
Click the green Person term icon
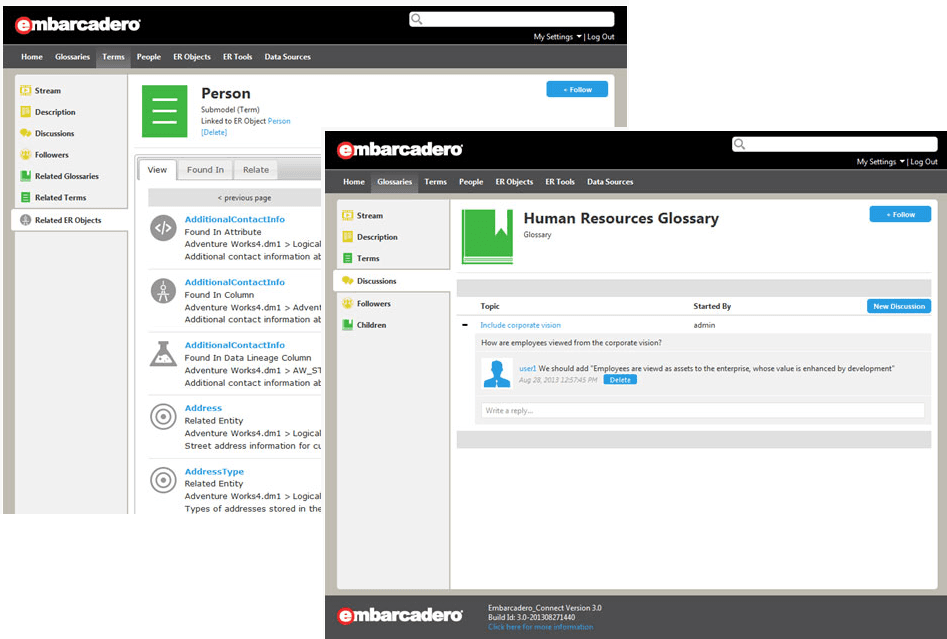164,111
